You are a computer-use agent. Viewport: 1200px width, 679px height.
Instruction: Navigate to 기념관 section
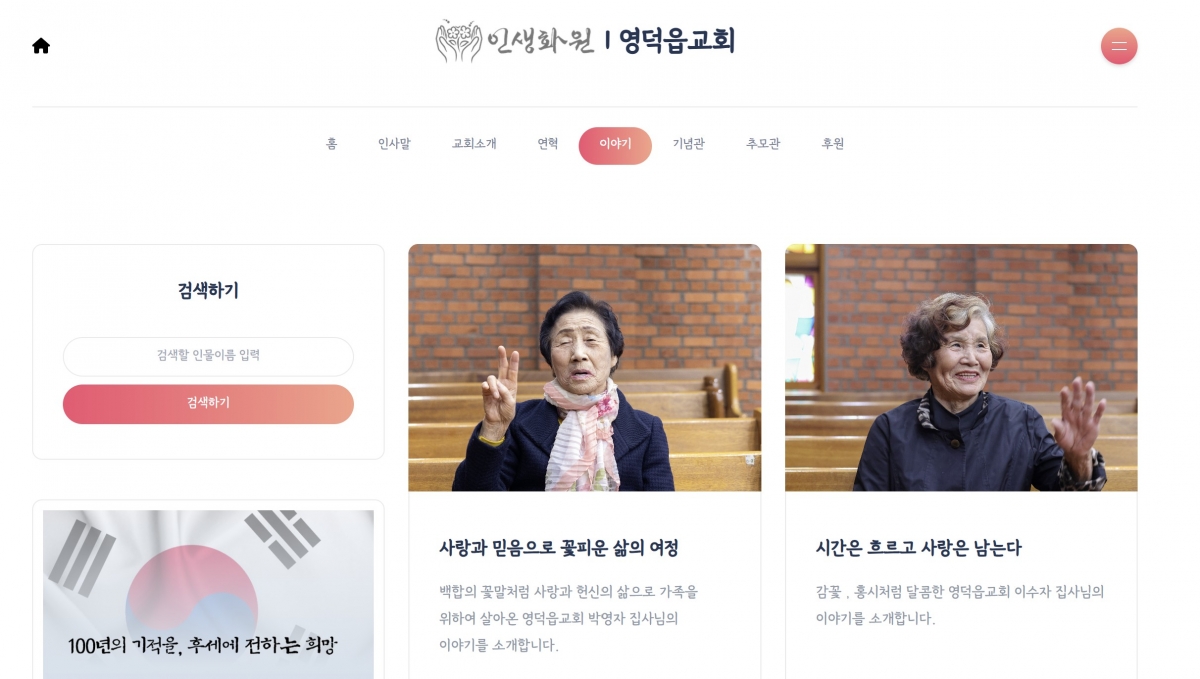pyautogui.click(x=689, y=144)
